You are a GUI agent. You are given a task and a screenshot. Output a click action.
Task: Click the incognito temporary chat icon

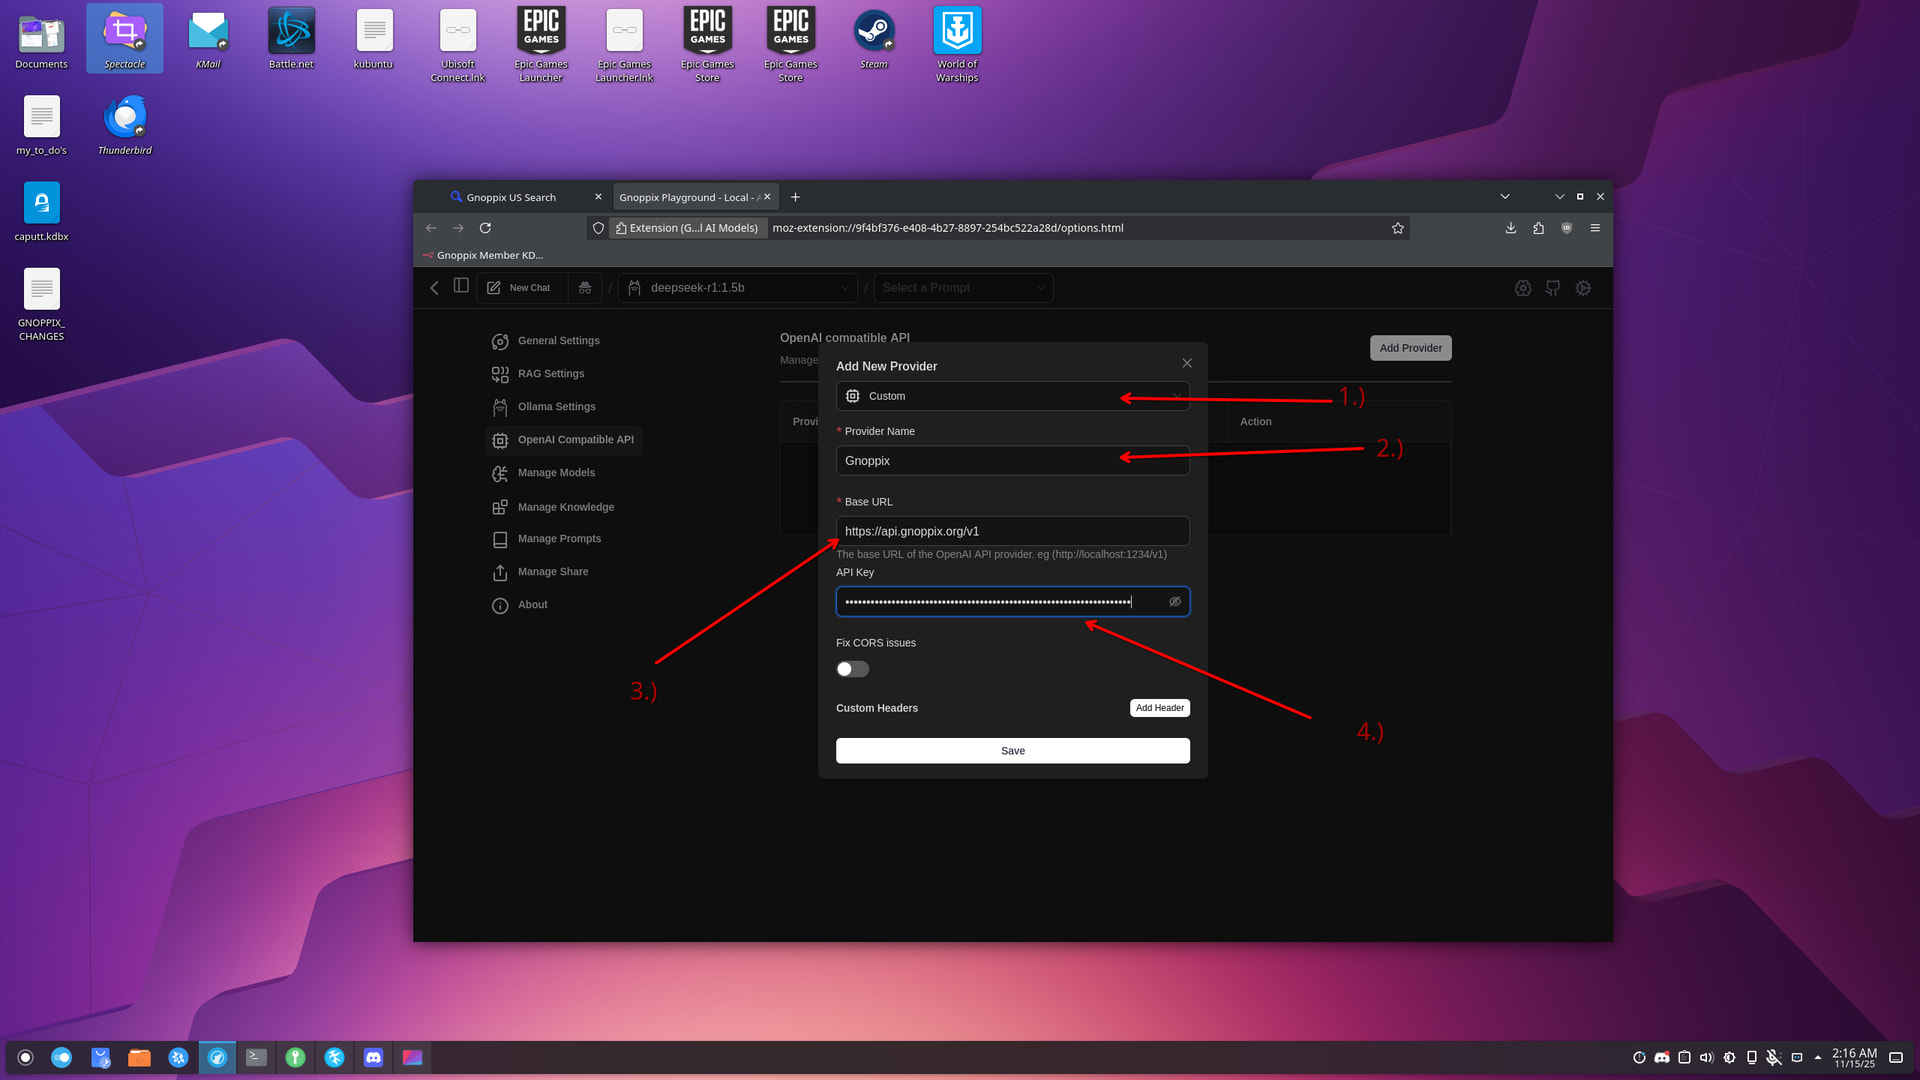coord(585,288)
